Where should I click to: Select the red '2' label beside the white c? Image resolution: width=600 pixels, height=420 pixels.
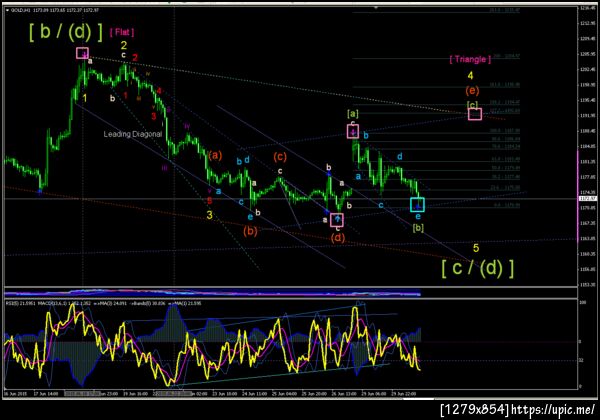pyautogui.click(x=135, y=58)
